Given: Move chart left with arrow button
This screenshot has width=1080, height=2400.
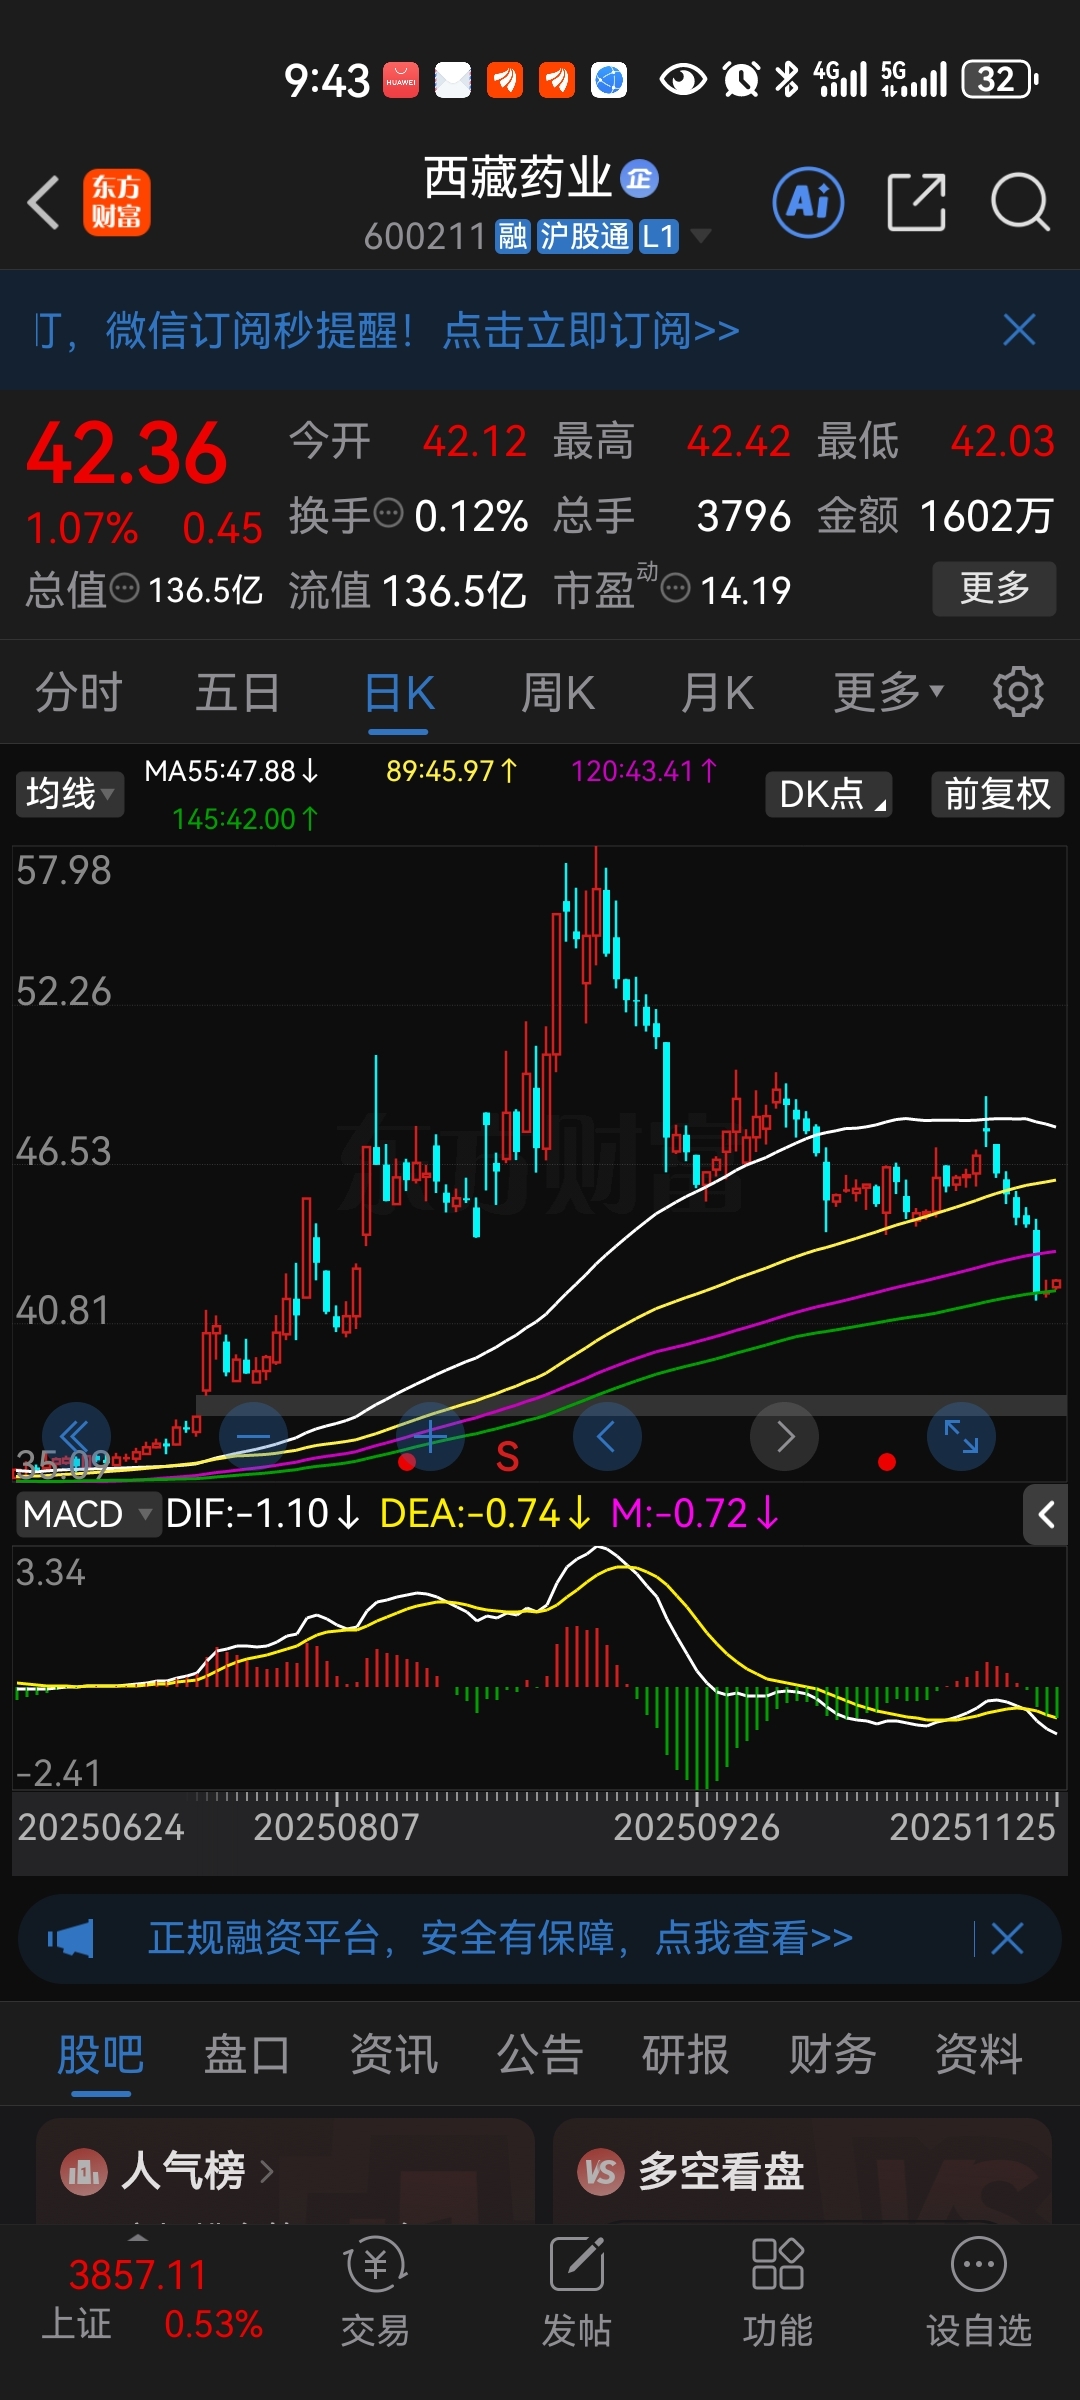Looking at the screenshot, I should tap(607, 1437).
